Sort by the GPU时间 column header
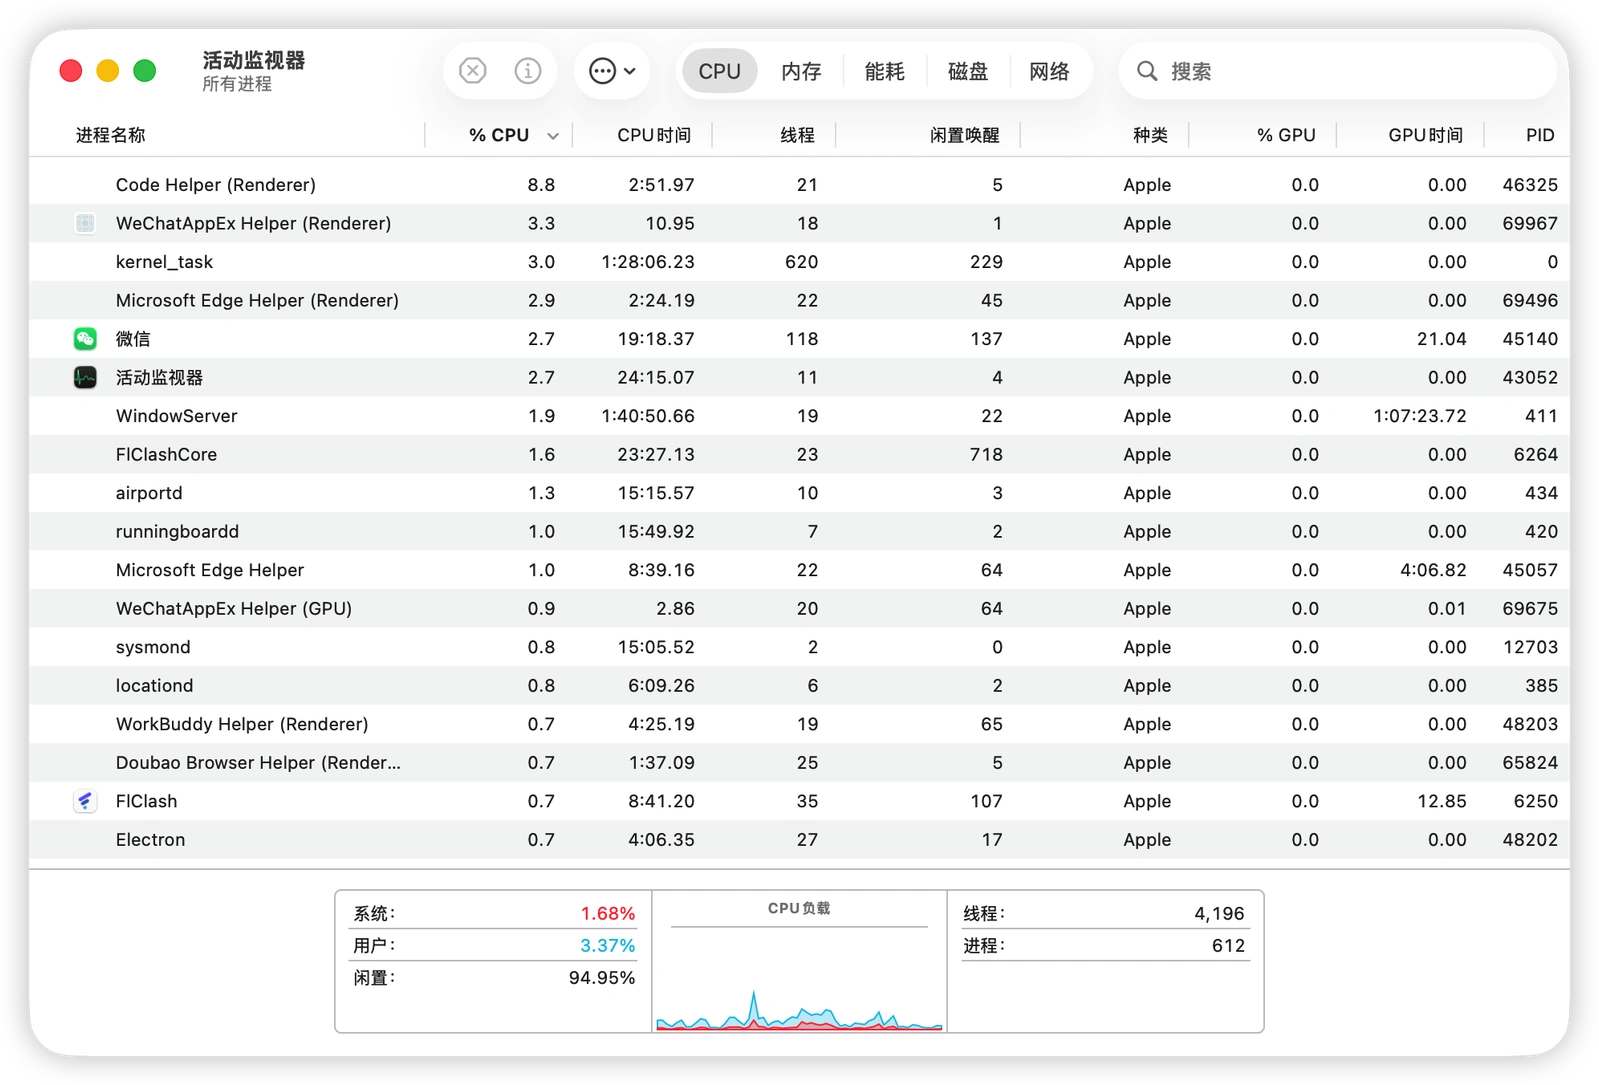1599x1085 pixels. 1425,135
